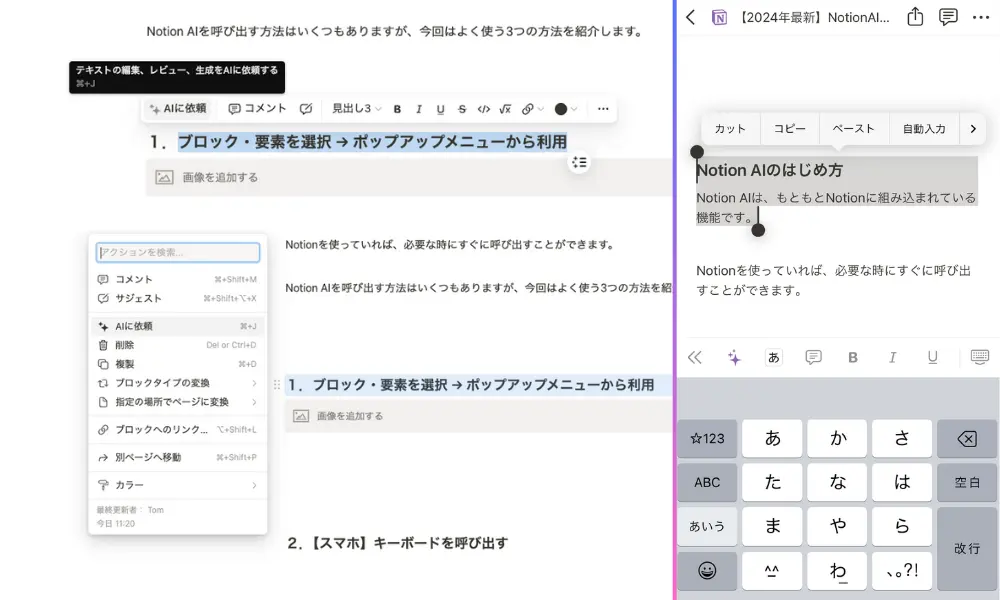Select AIに依頼 in the block context menu
This screenshot has height=600, width=1000.
click(x=177, y=326)
